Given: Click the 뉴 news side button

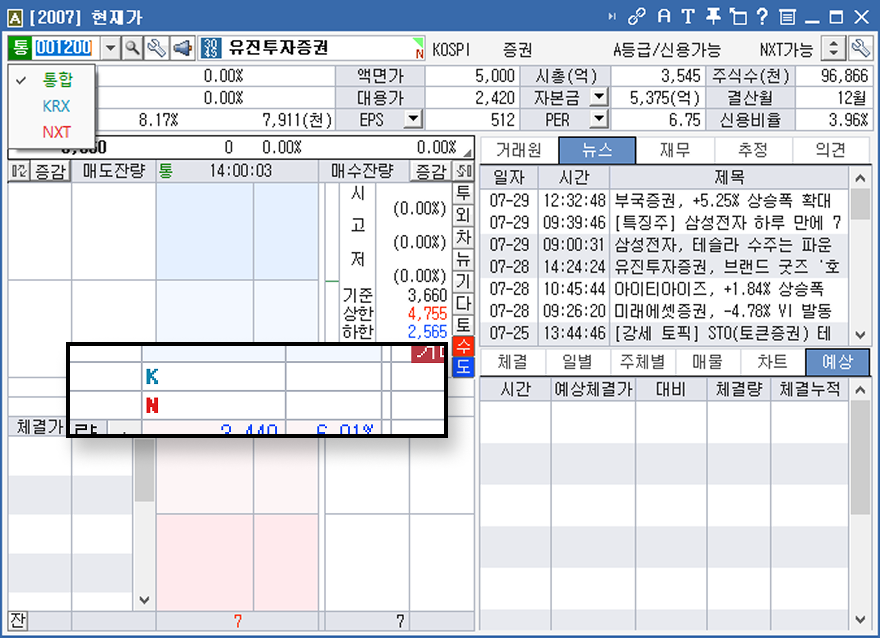Looking at the screenshot, I should (463, 259).
